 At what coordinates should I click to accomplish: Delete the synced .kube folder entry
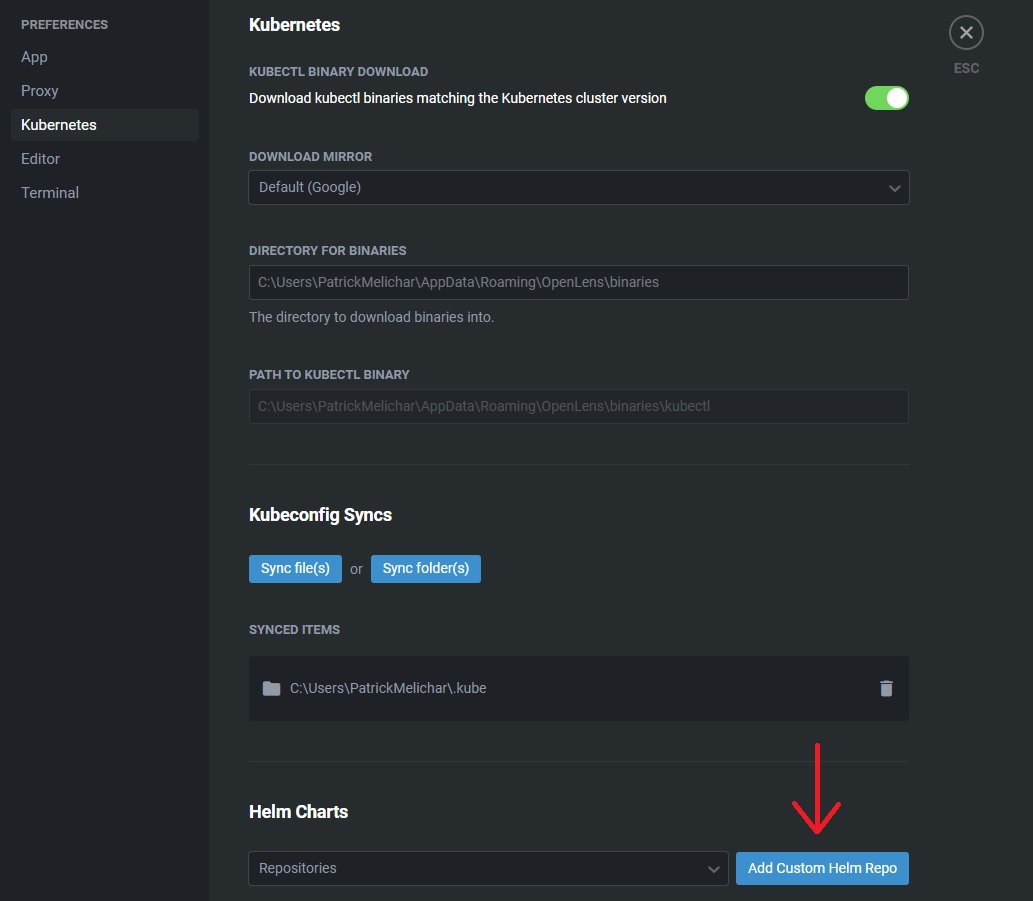point(886,688)
